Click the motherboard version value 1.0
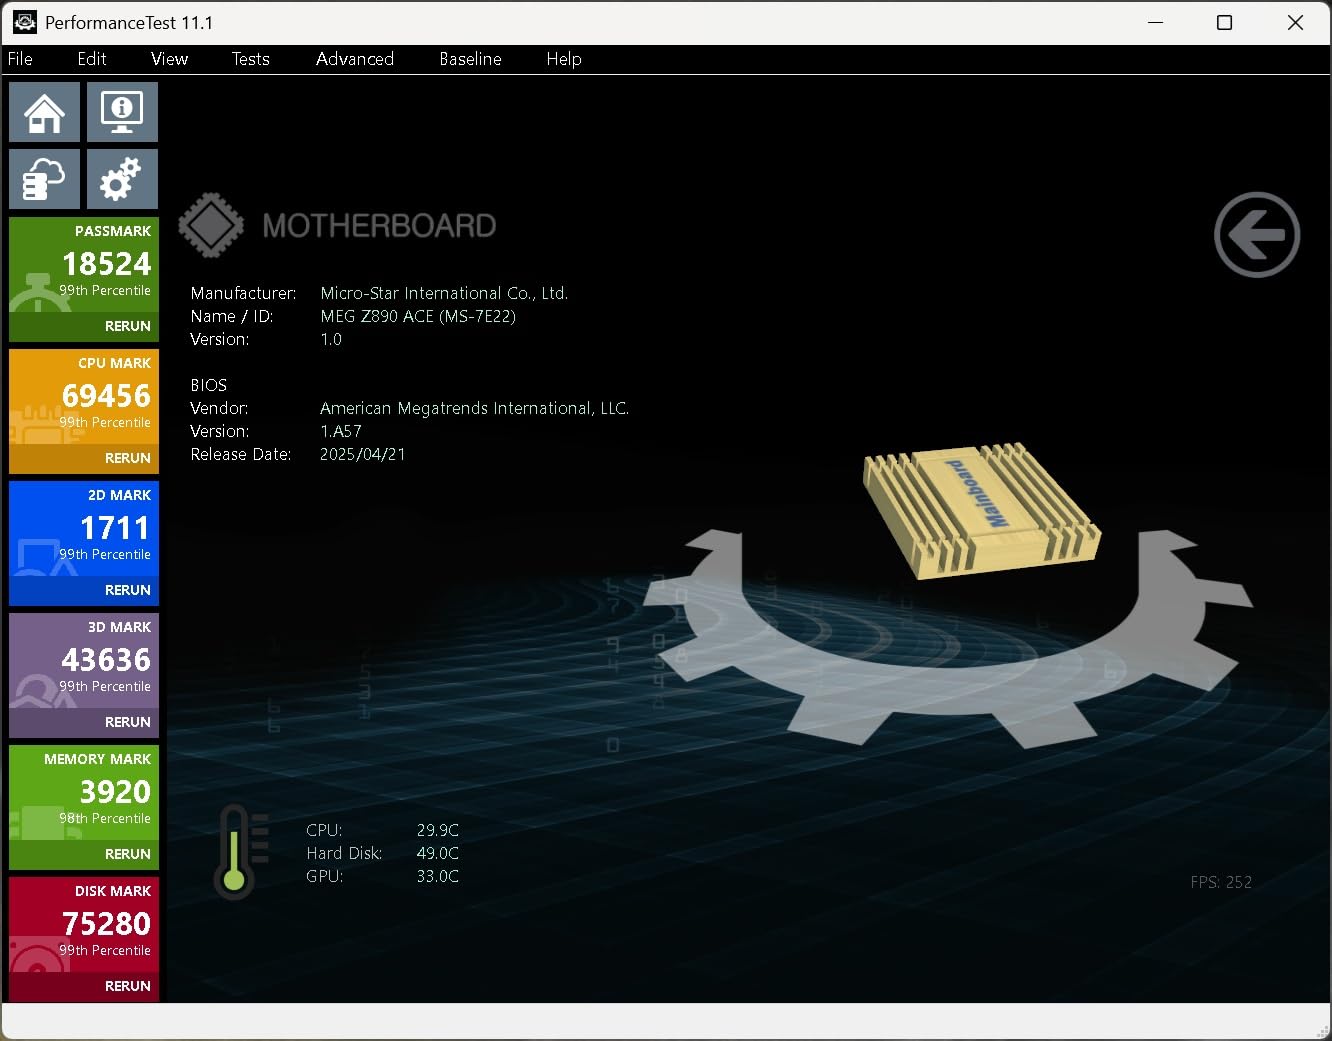1332x1041 pixels. [x=331, y=339]
